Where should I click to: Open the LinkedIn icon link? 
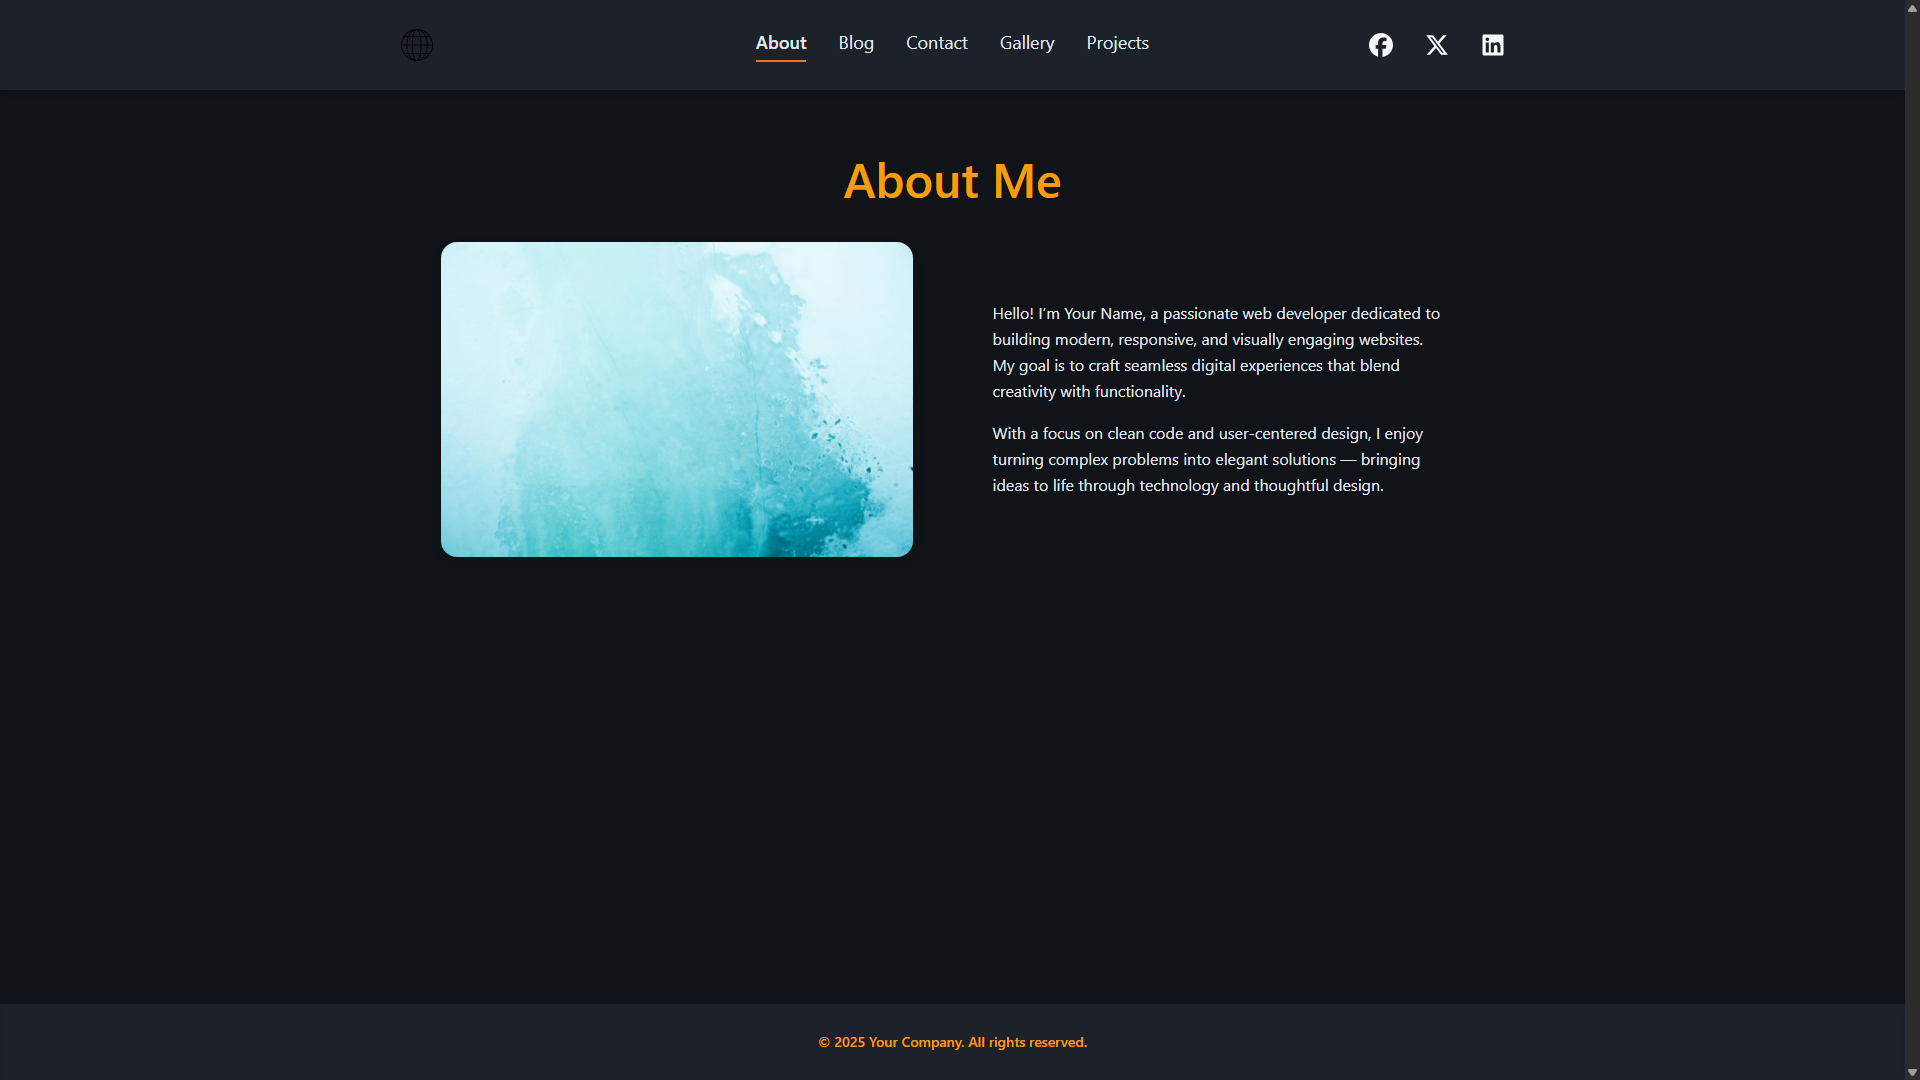(1493, 45)
